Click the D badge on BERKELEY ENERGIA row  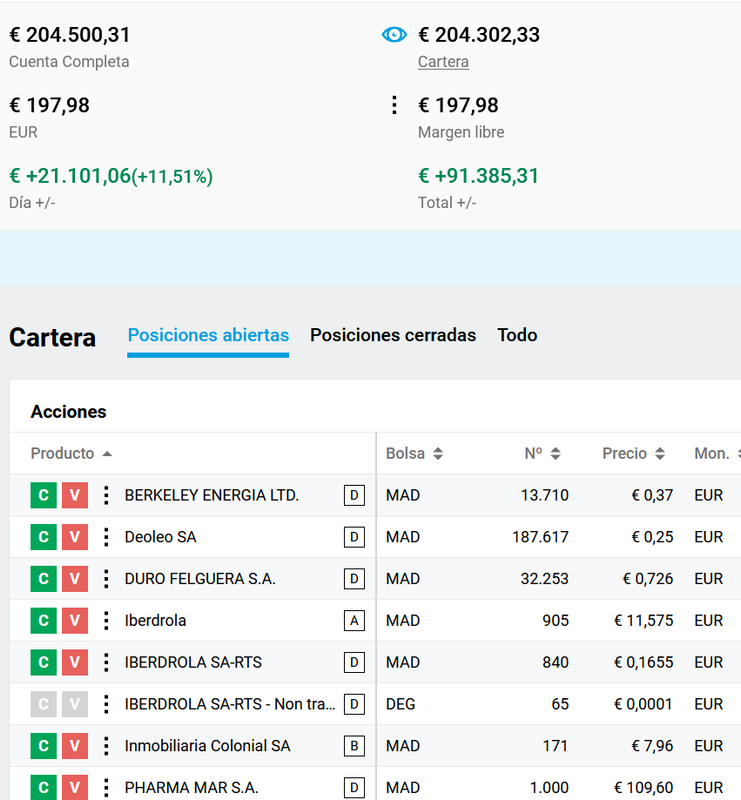click(x=354, y=495)
